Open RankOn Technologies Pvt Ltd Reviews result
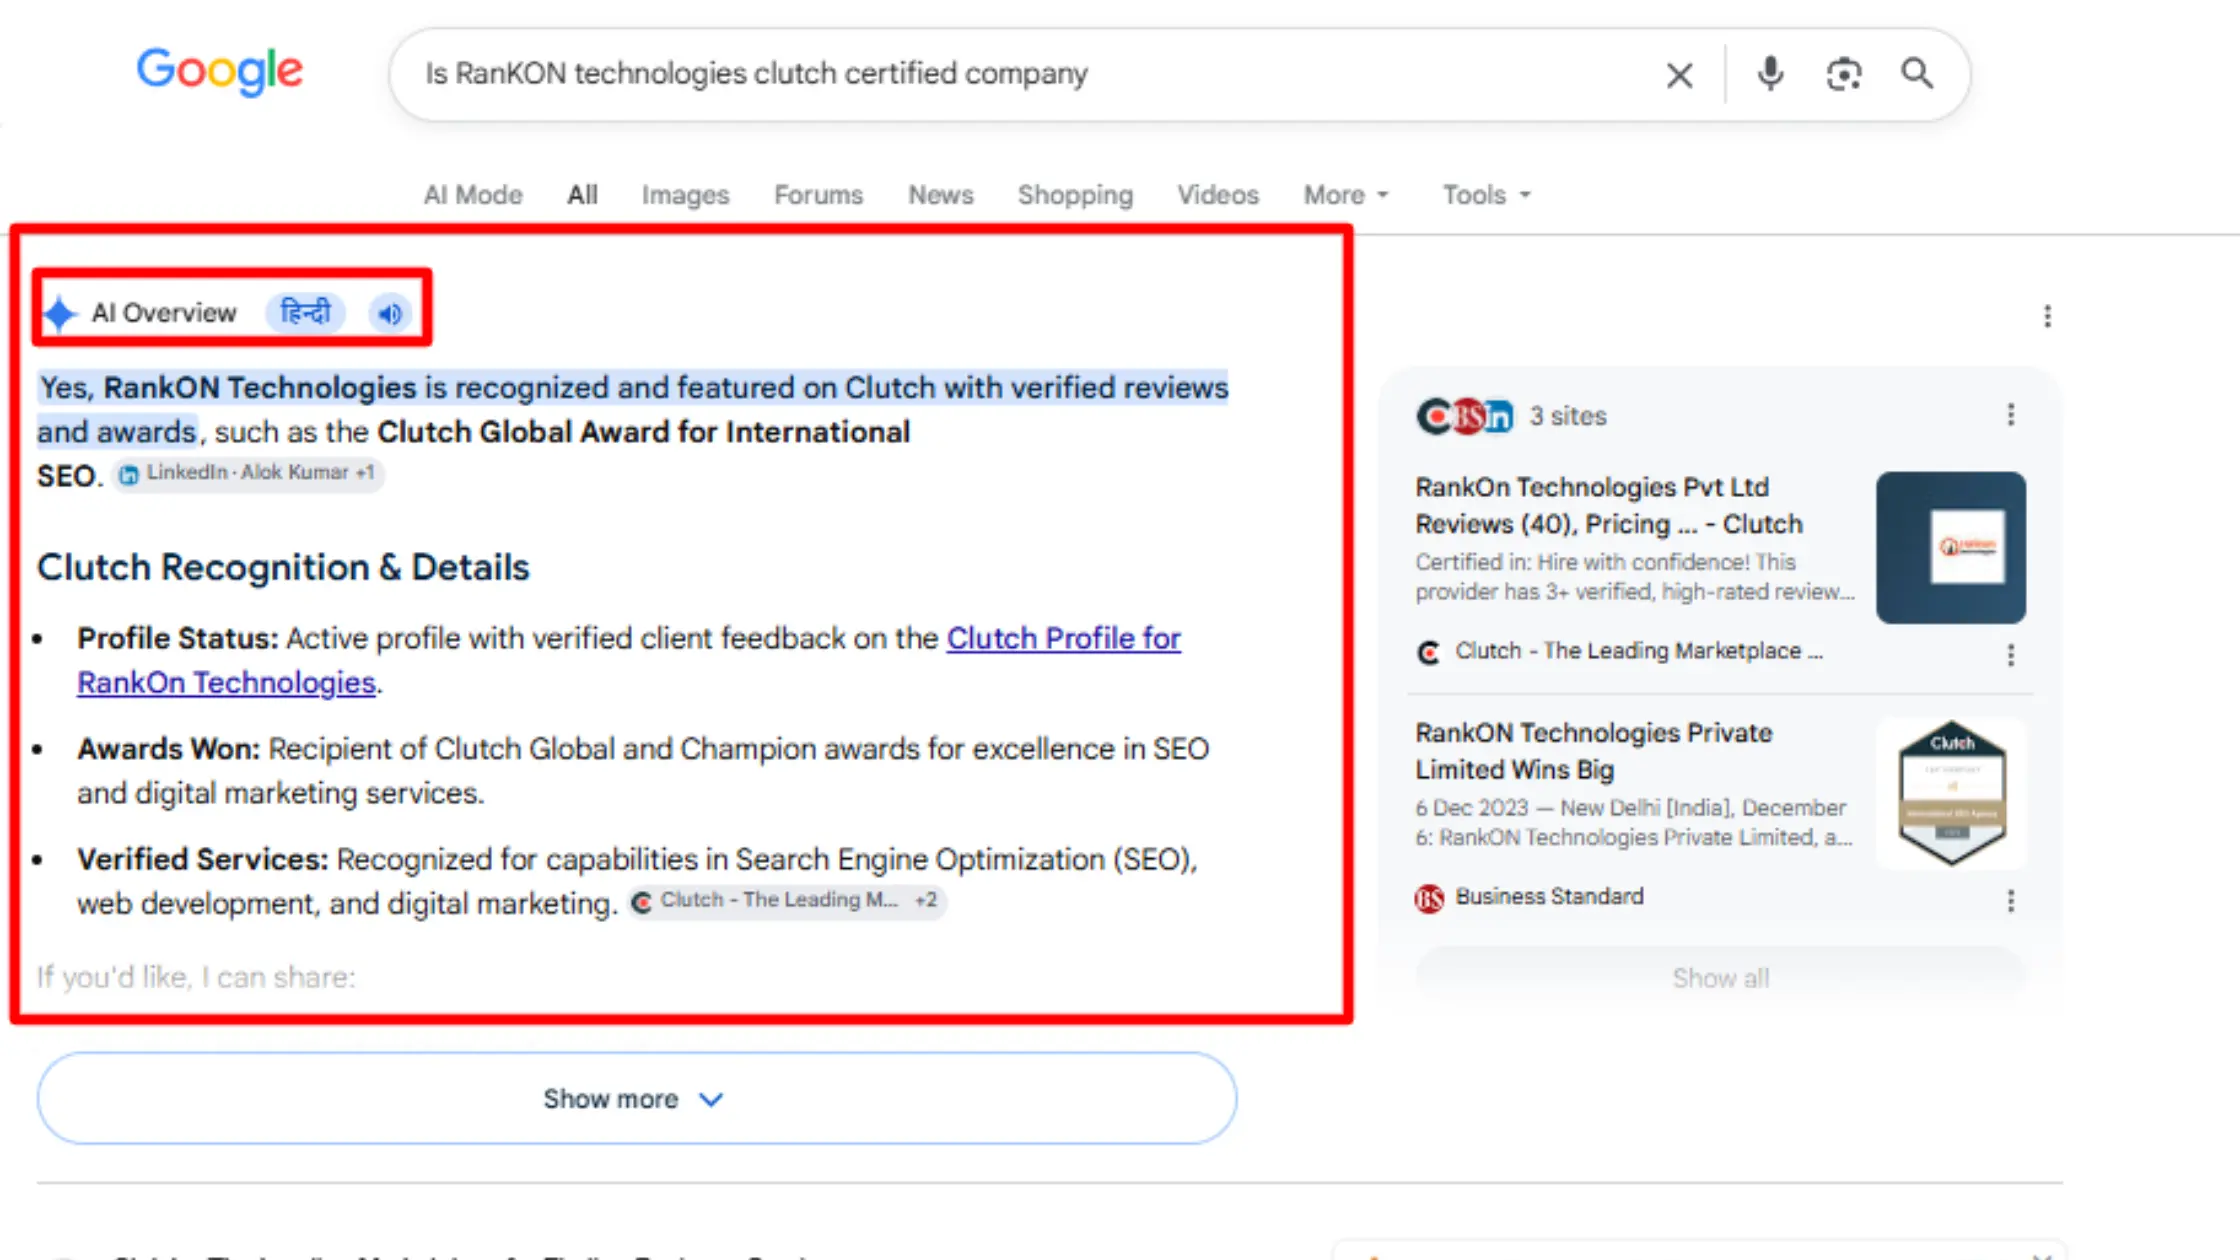 pos(1608,505)
